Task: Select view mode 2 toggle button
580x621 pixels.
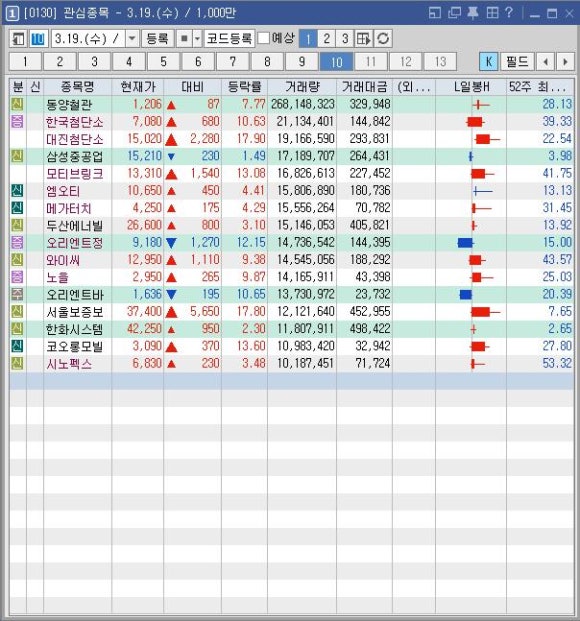Action: (x=326, y=39)
